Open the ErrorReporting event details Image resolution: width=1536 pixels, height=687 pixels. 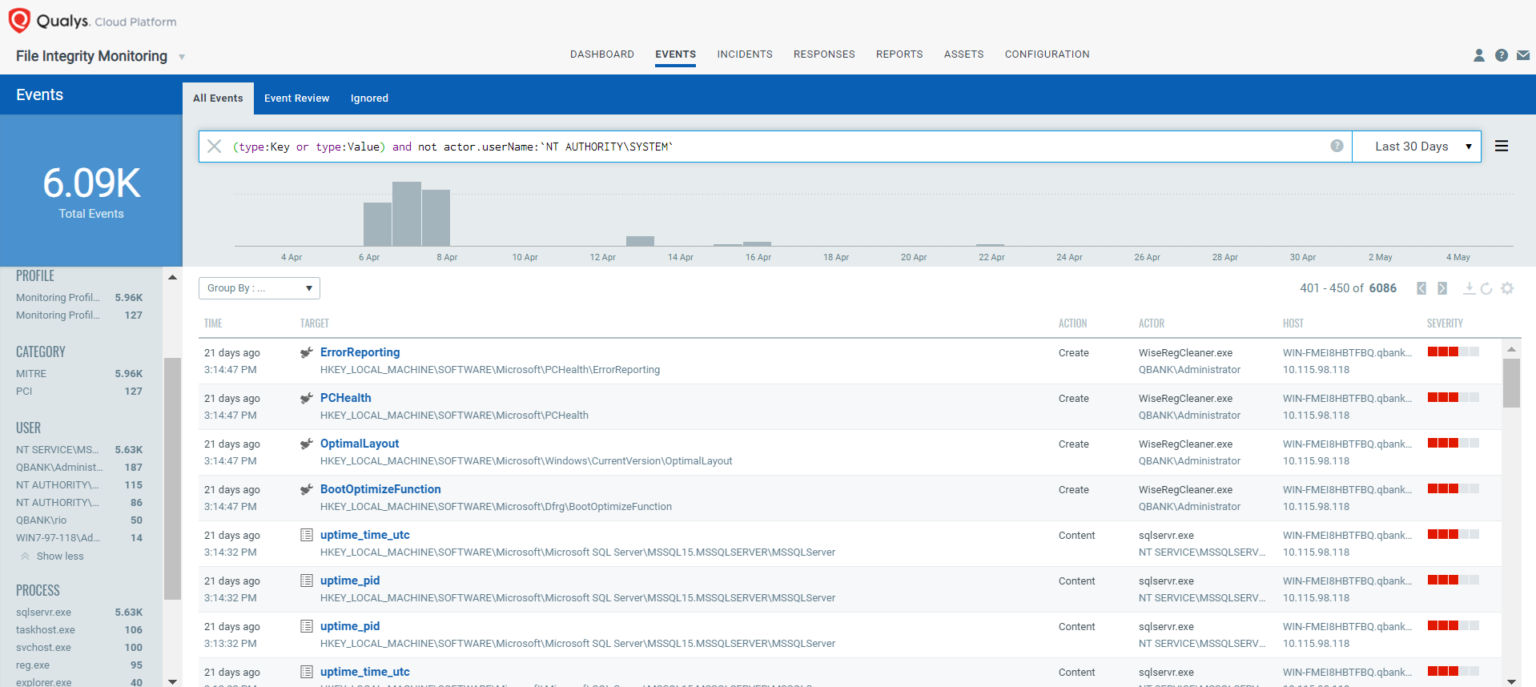tap(359, 352)
